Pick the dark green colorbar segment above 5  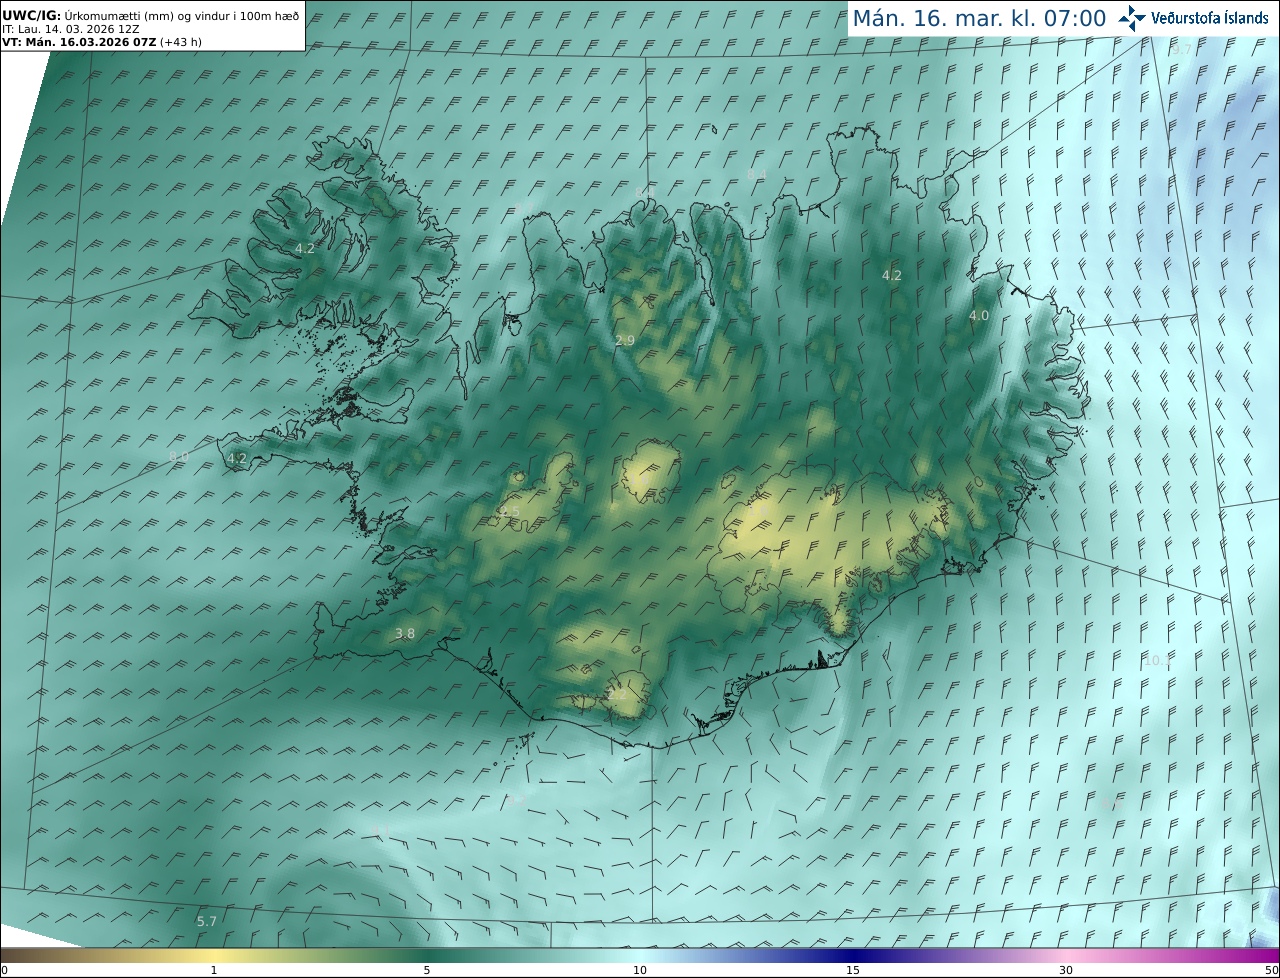coord(427,955)
